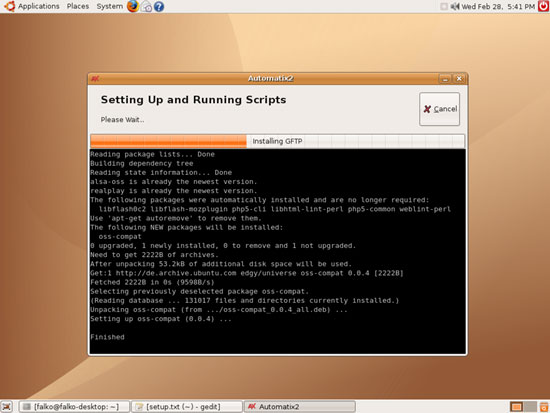Open the Places menu
The height and width of the screenshot is (413, 550).
click(x=78, y=6)
